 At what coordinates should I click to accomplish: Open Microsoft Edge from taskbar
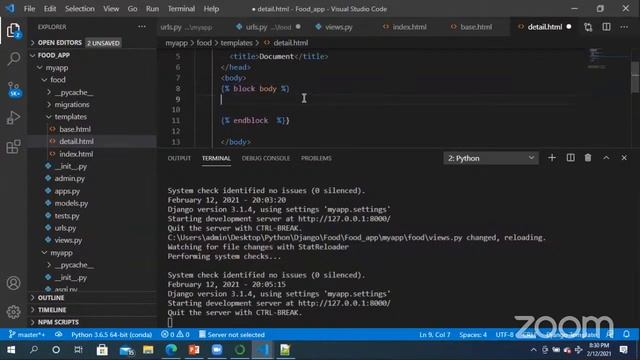(x=171, y=350)
